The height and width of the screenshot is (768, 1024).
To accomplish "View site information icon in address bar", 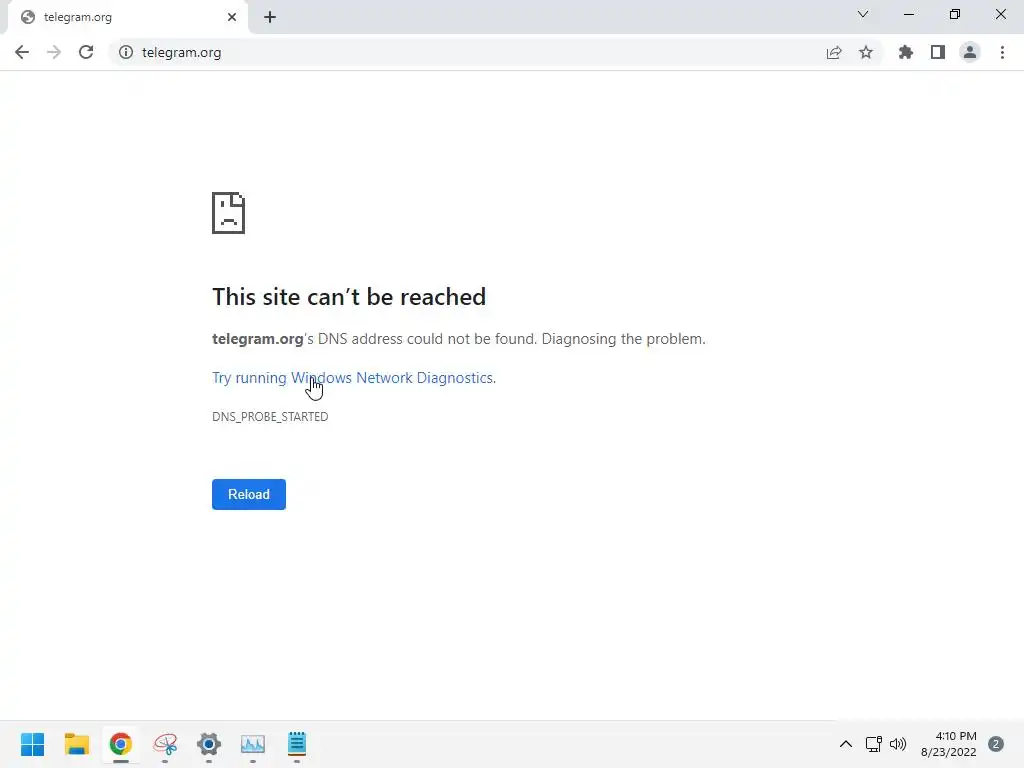I will coord(126,52).
